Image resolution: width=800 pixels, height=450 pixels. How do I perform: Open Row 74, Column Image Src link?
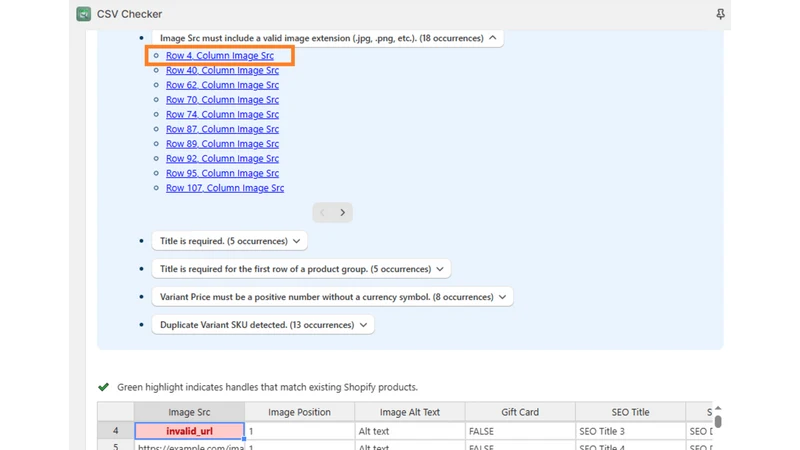tap(222, 115)
